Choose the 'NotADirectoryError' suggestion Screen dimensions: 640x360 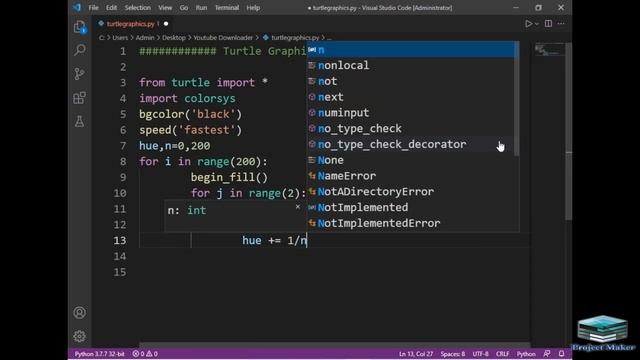pyautogui.click(x=410, y=192)
